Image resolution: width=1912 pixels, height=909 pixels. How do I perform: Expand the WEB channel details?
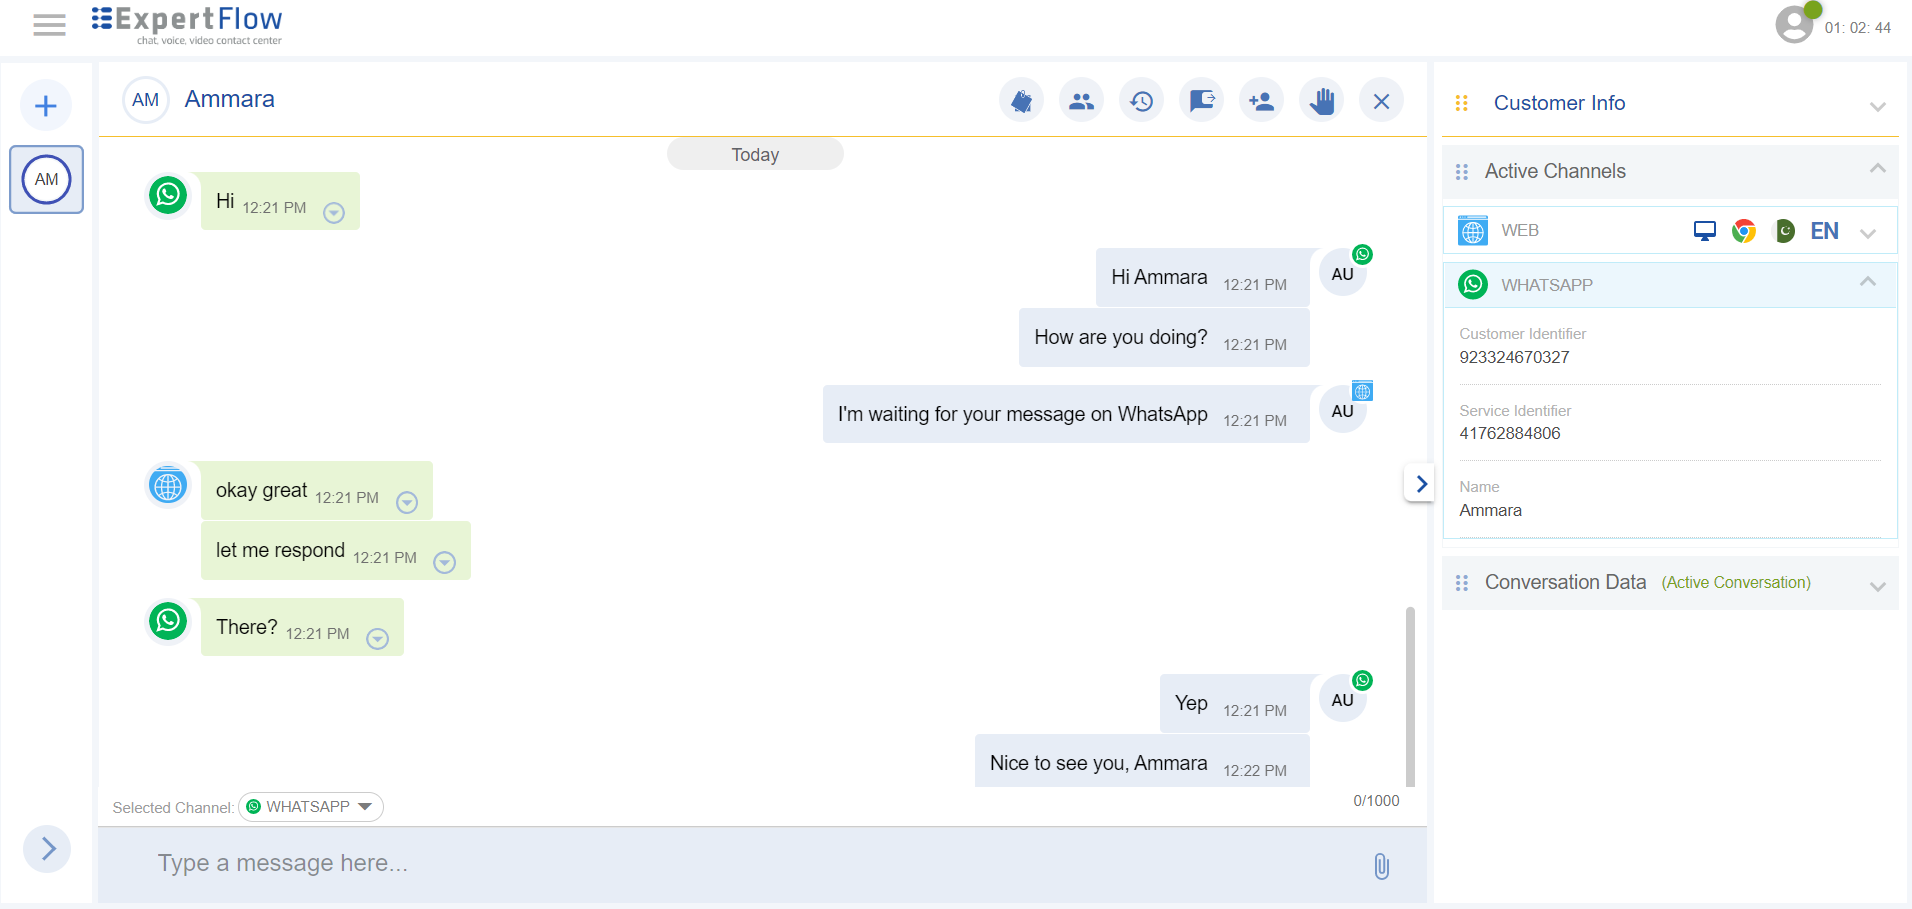1867,233
